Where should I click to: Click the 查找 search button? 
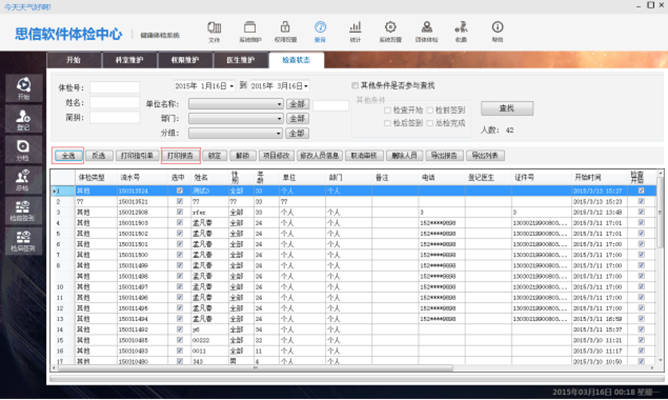[x=507, y=109]
